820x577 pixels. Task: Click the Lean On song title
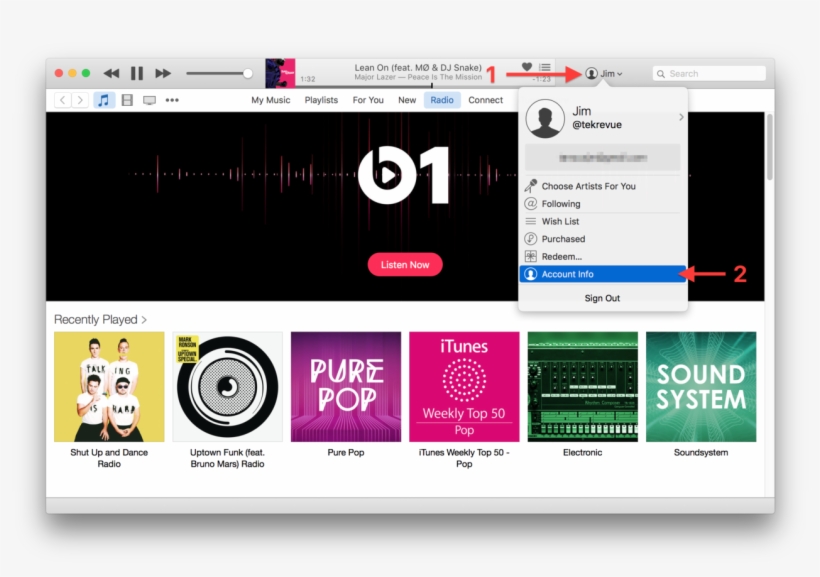pyautogui.click(x=418, y=67)
